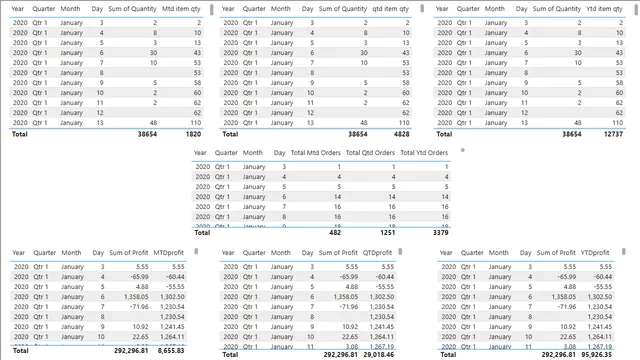Viewport: 640px width, 360px height.
Task: Click the scrollbar of the MTDprofit table
Action: point(196,251)
